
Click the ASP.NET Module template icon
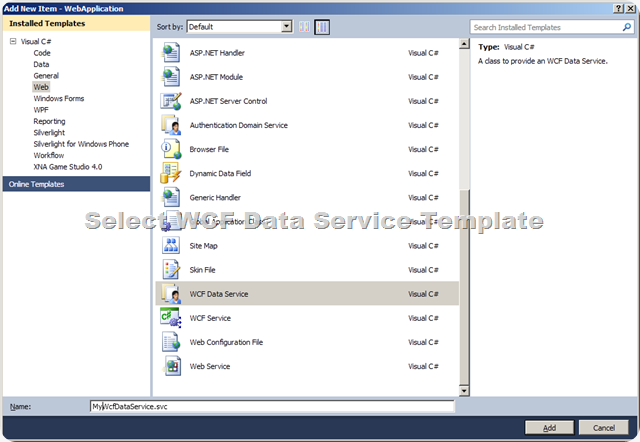coord(171,77)
